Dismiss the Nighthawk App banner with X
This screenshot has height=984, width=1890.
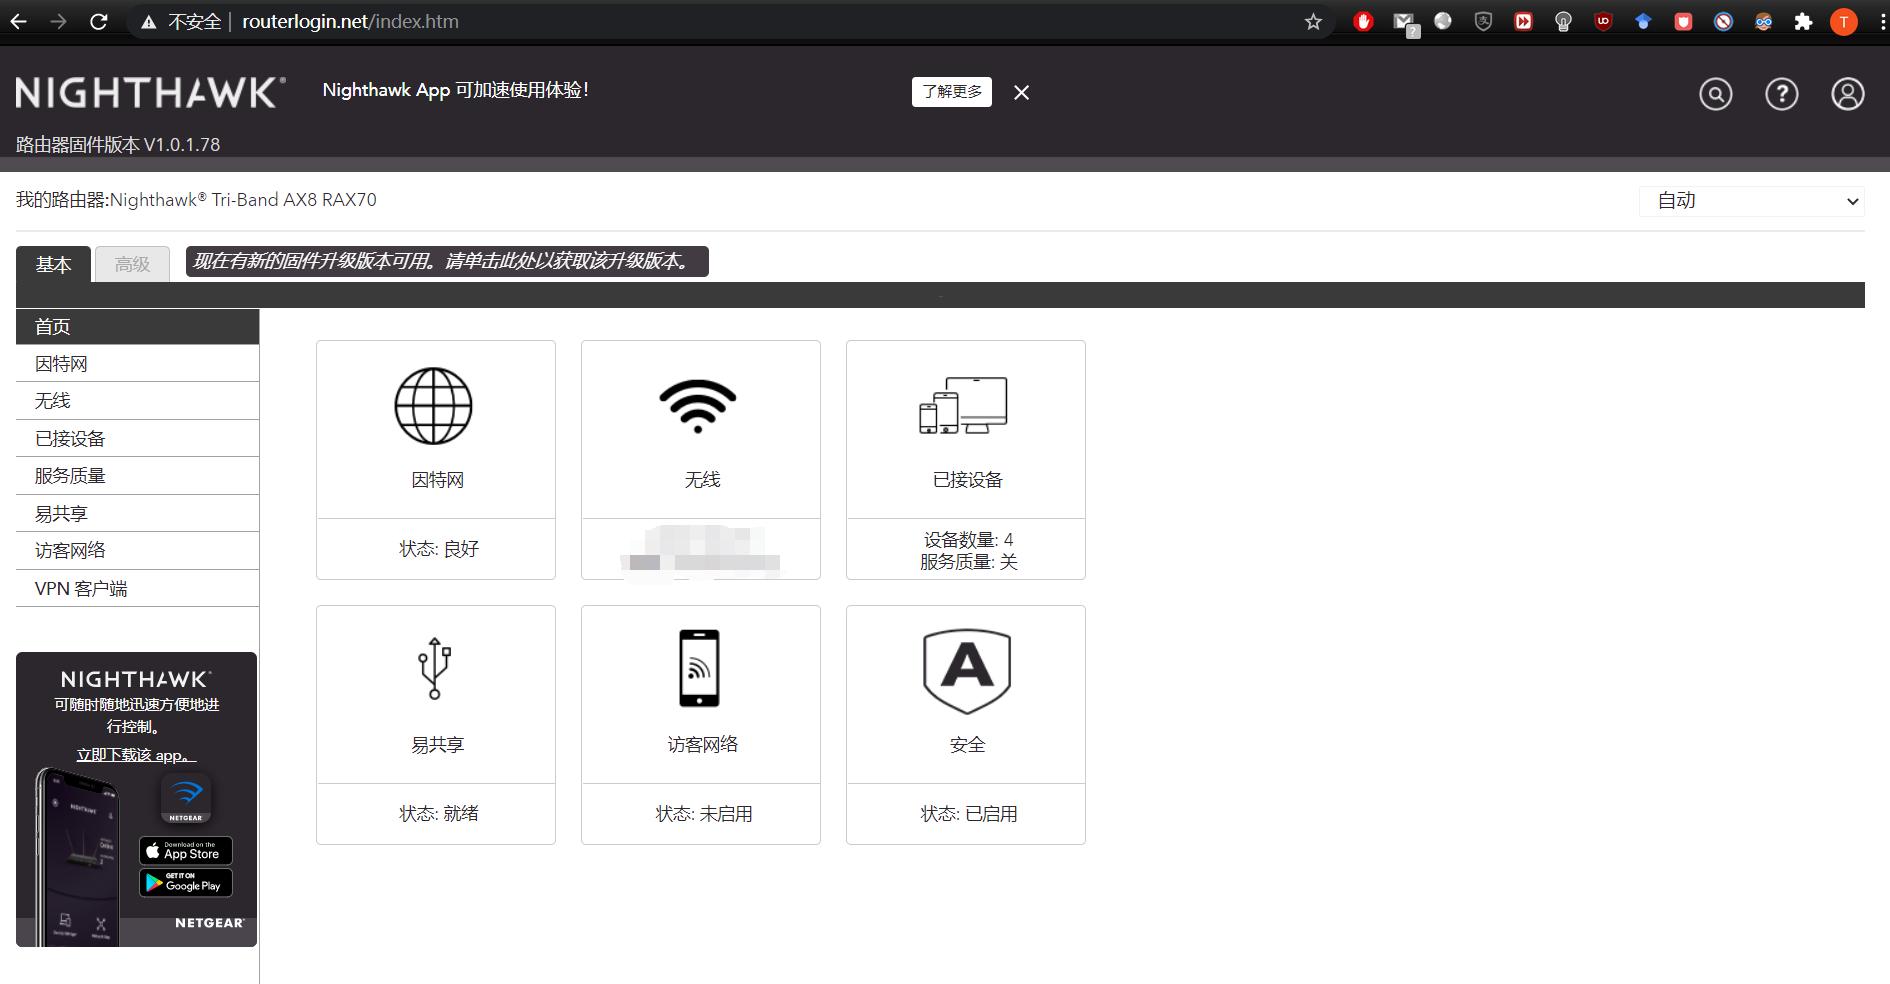point(1021,92)
